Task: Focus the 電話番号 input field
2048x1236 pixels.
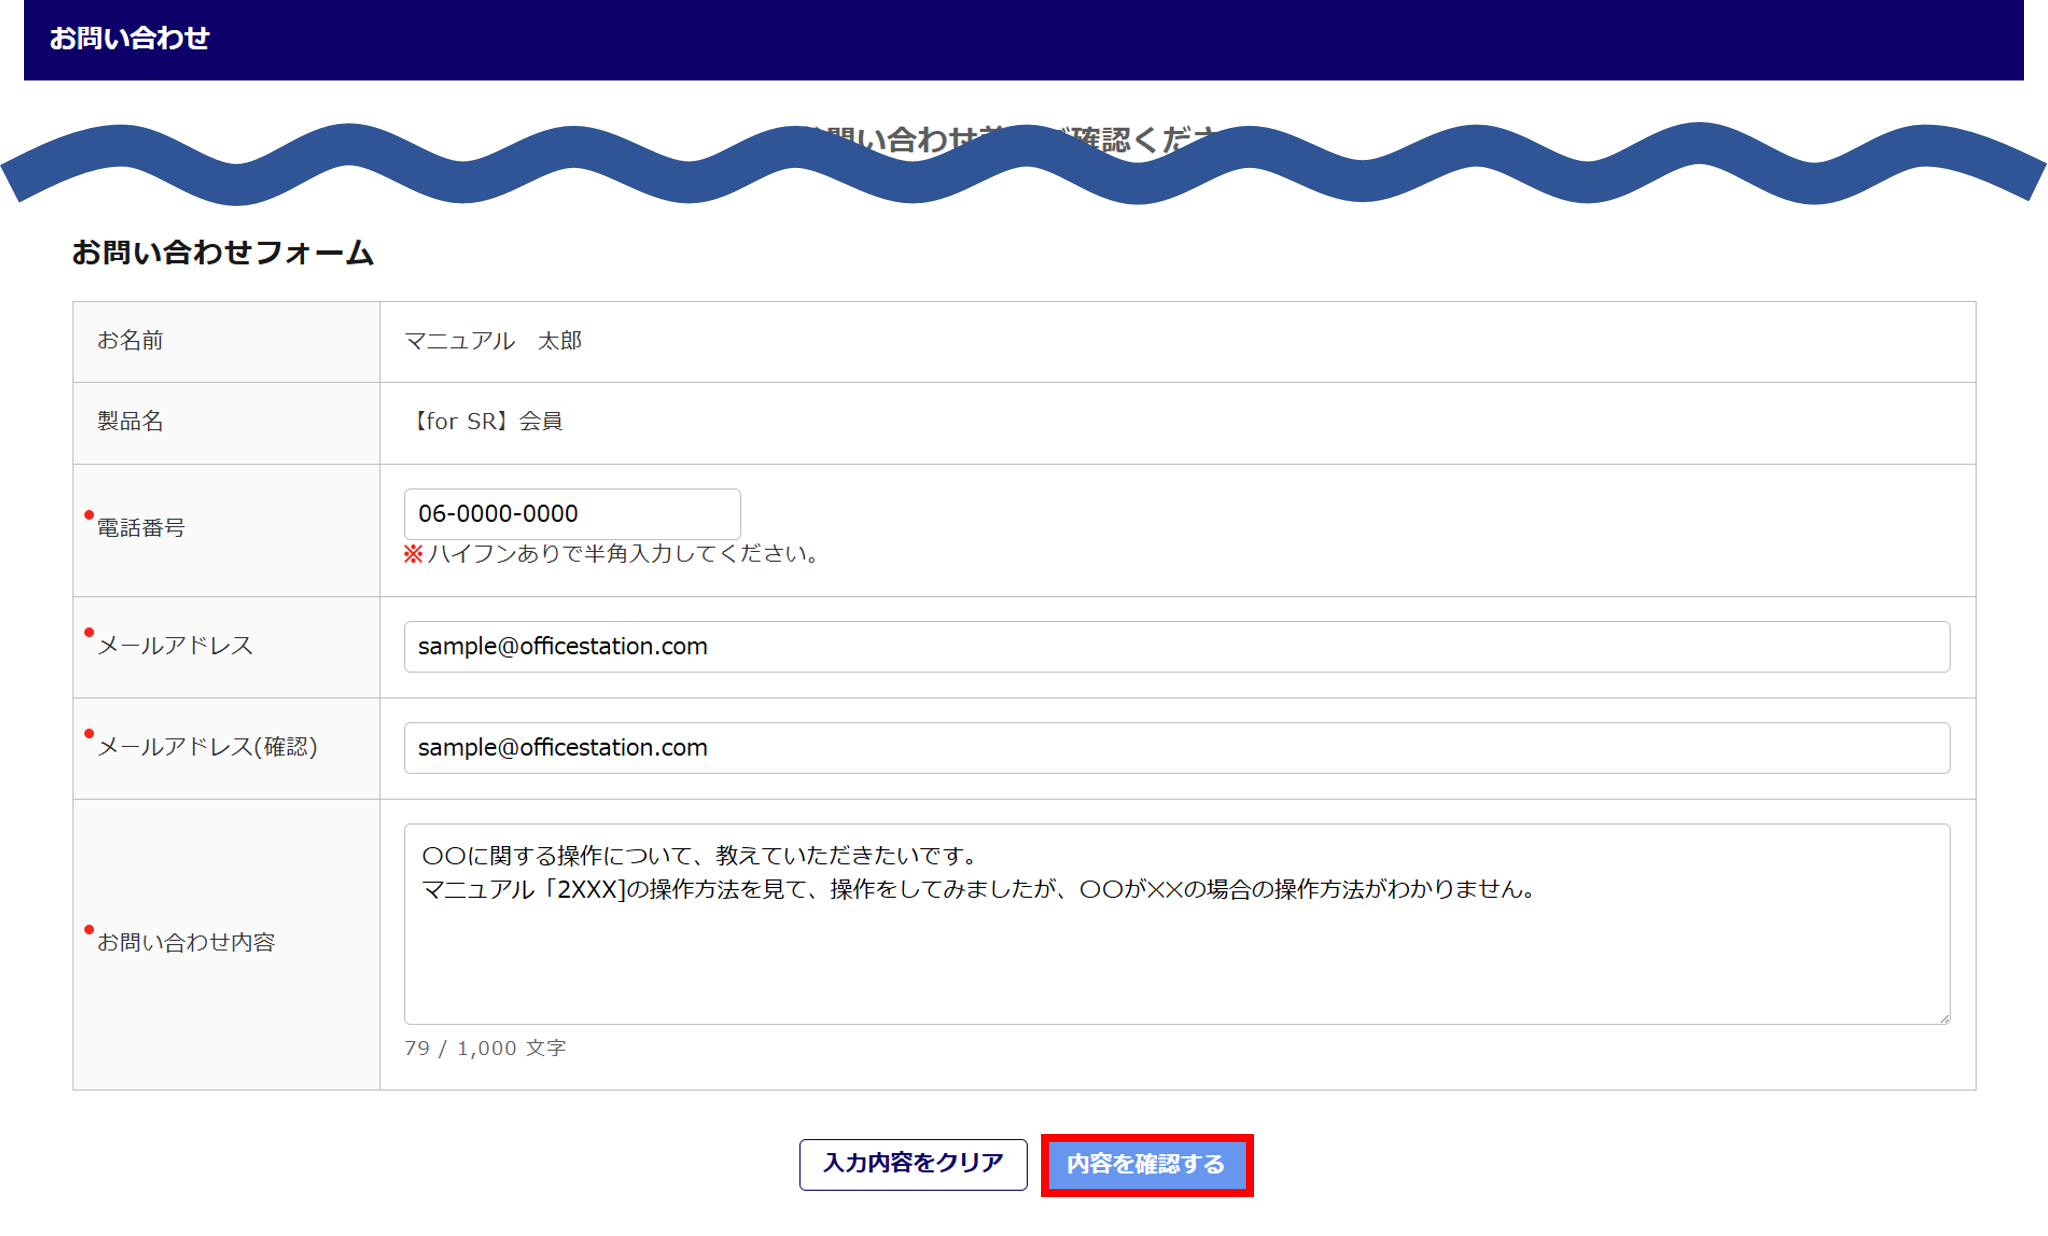Action: [571, 514]
